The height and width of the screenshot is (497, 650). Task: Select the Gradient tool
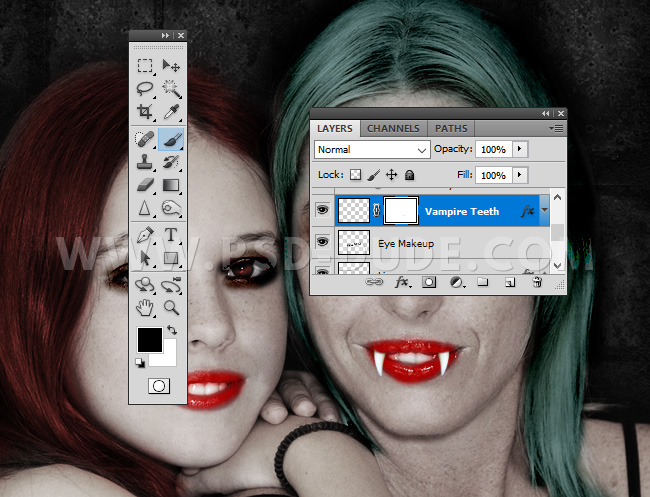[171, 185]
